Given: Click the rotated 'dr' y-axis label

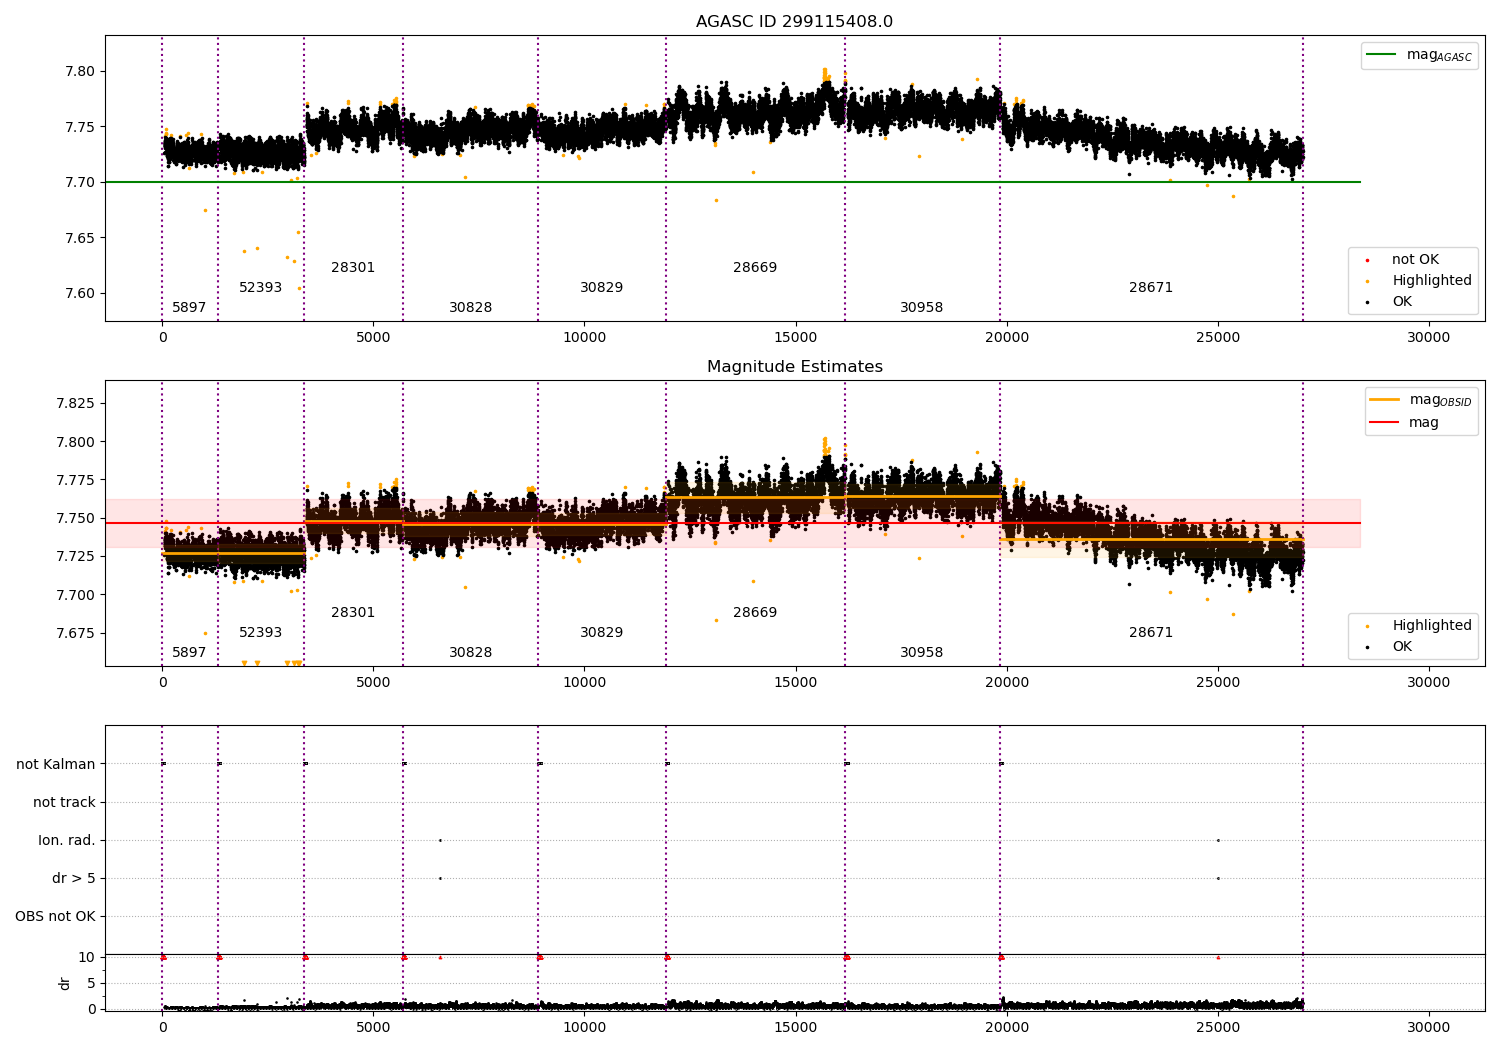Looking at the screenshot, I should coord(65,983).
